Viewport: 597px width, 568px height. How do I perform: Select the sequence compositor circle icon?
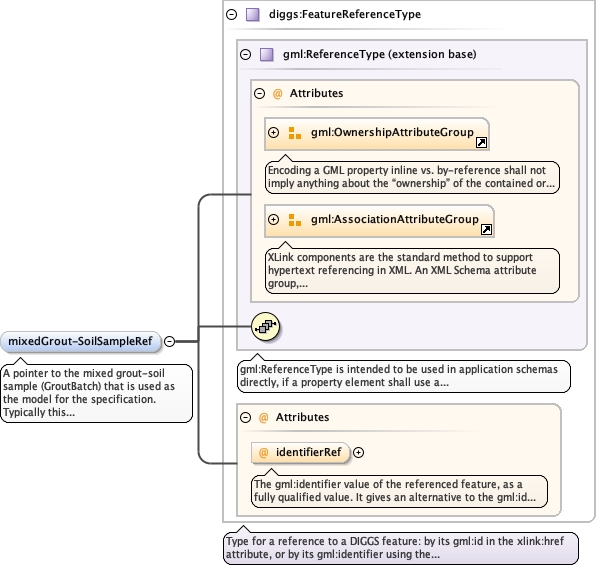[266, 327]
